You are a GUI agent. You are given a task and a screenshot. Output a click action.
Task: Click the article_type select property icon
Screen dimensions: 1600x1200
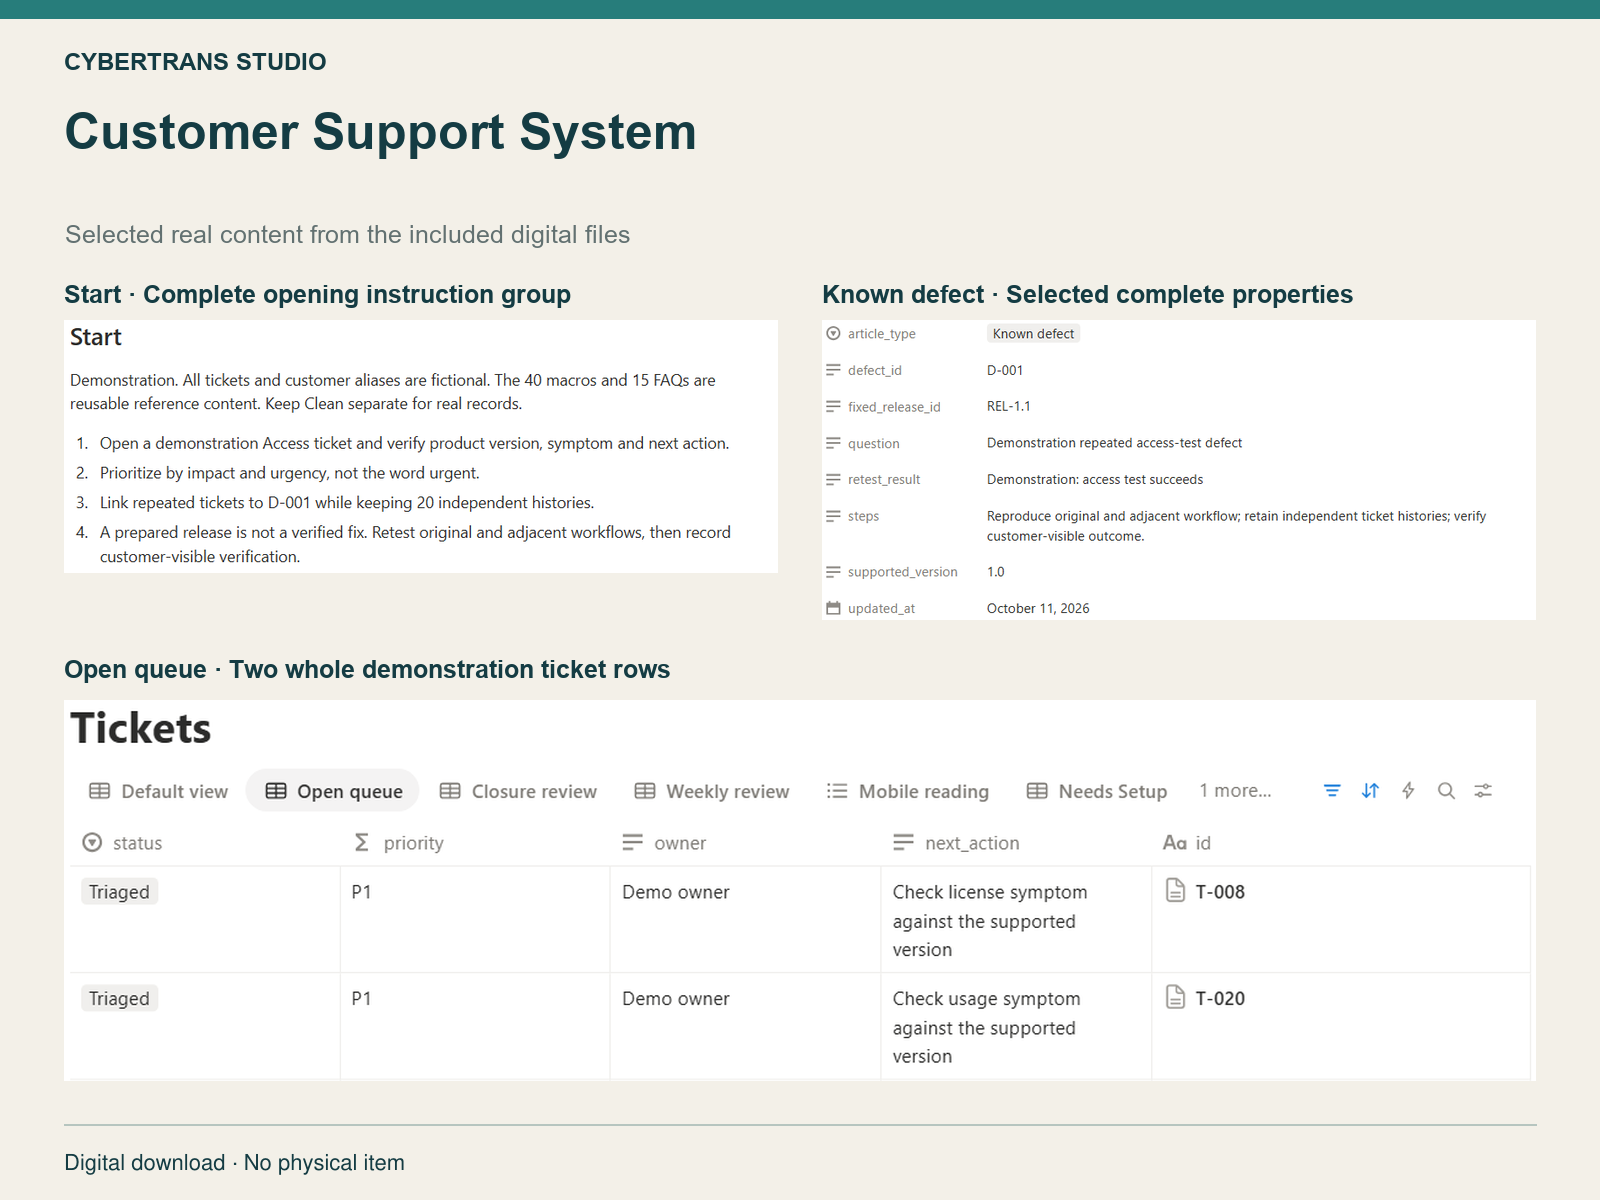(x=833, y=333)
